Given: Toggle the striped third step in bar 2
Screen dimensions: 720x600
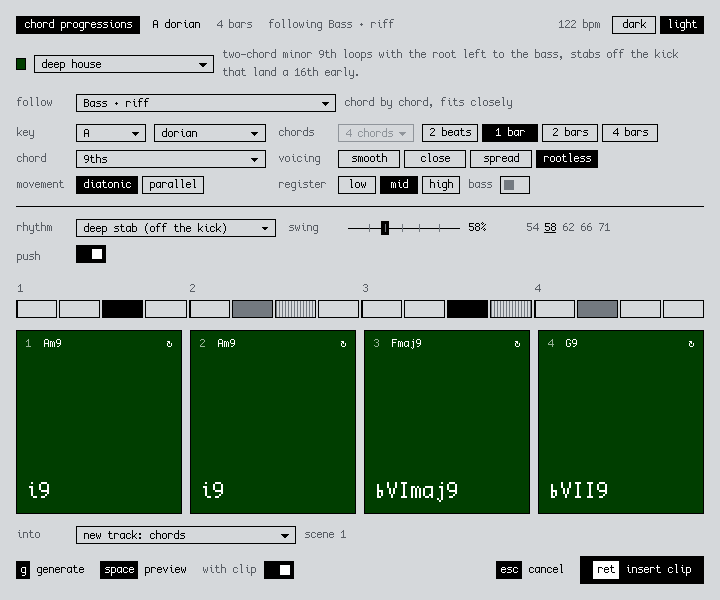Looking at the screenshot, I should (x=295, y=309).
